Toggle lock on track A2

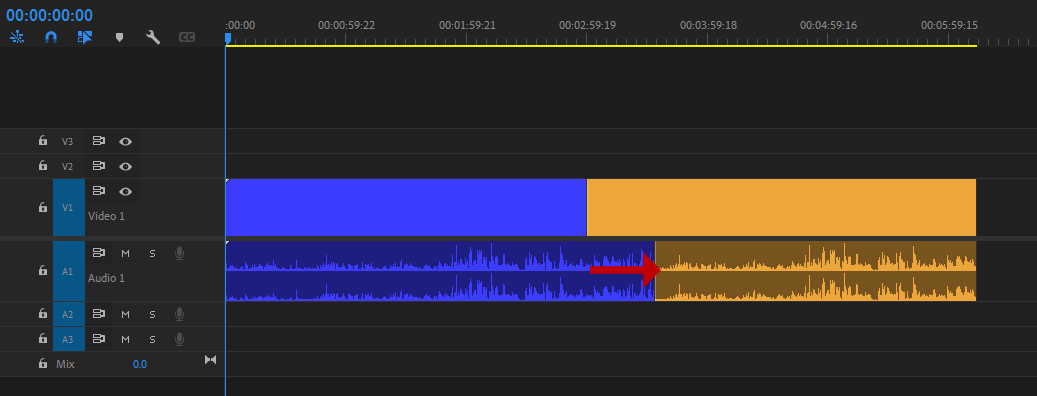[x=43, y=313]
